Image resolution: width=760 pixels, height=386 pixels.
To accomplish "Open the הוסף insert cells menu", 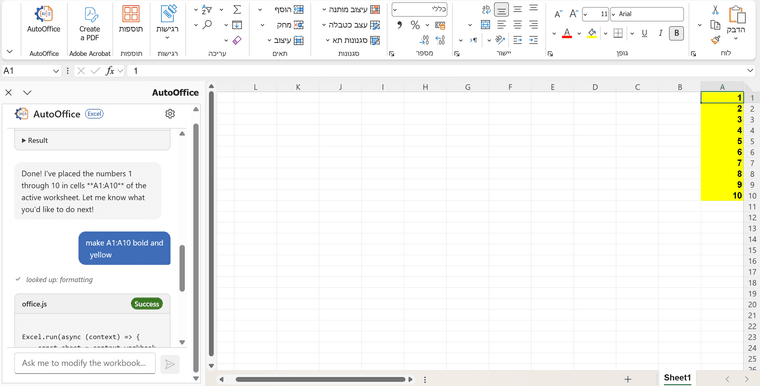I will (x=281, y=10).
